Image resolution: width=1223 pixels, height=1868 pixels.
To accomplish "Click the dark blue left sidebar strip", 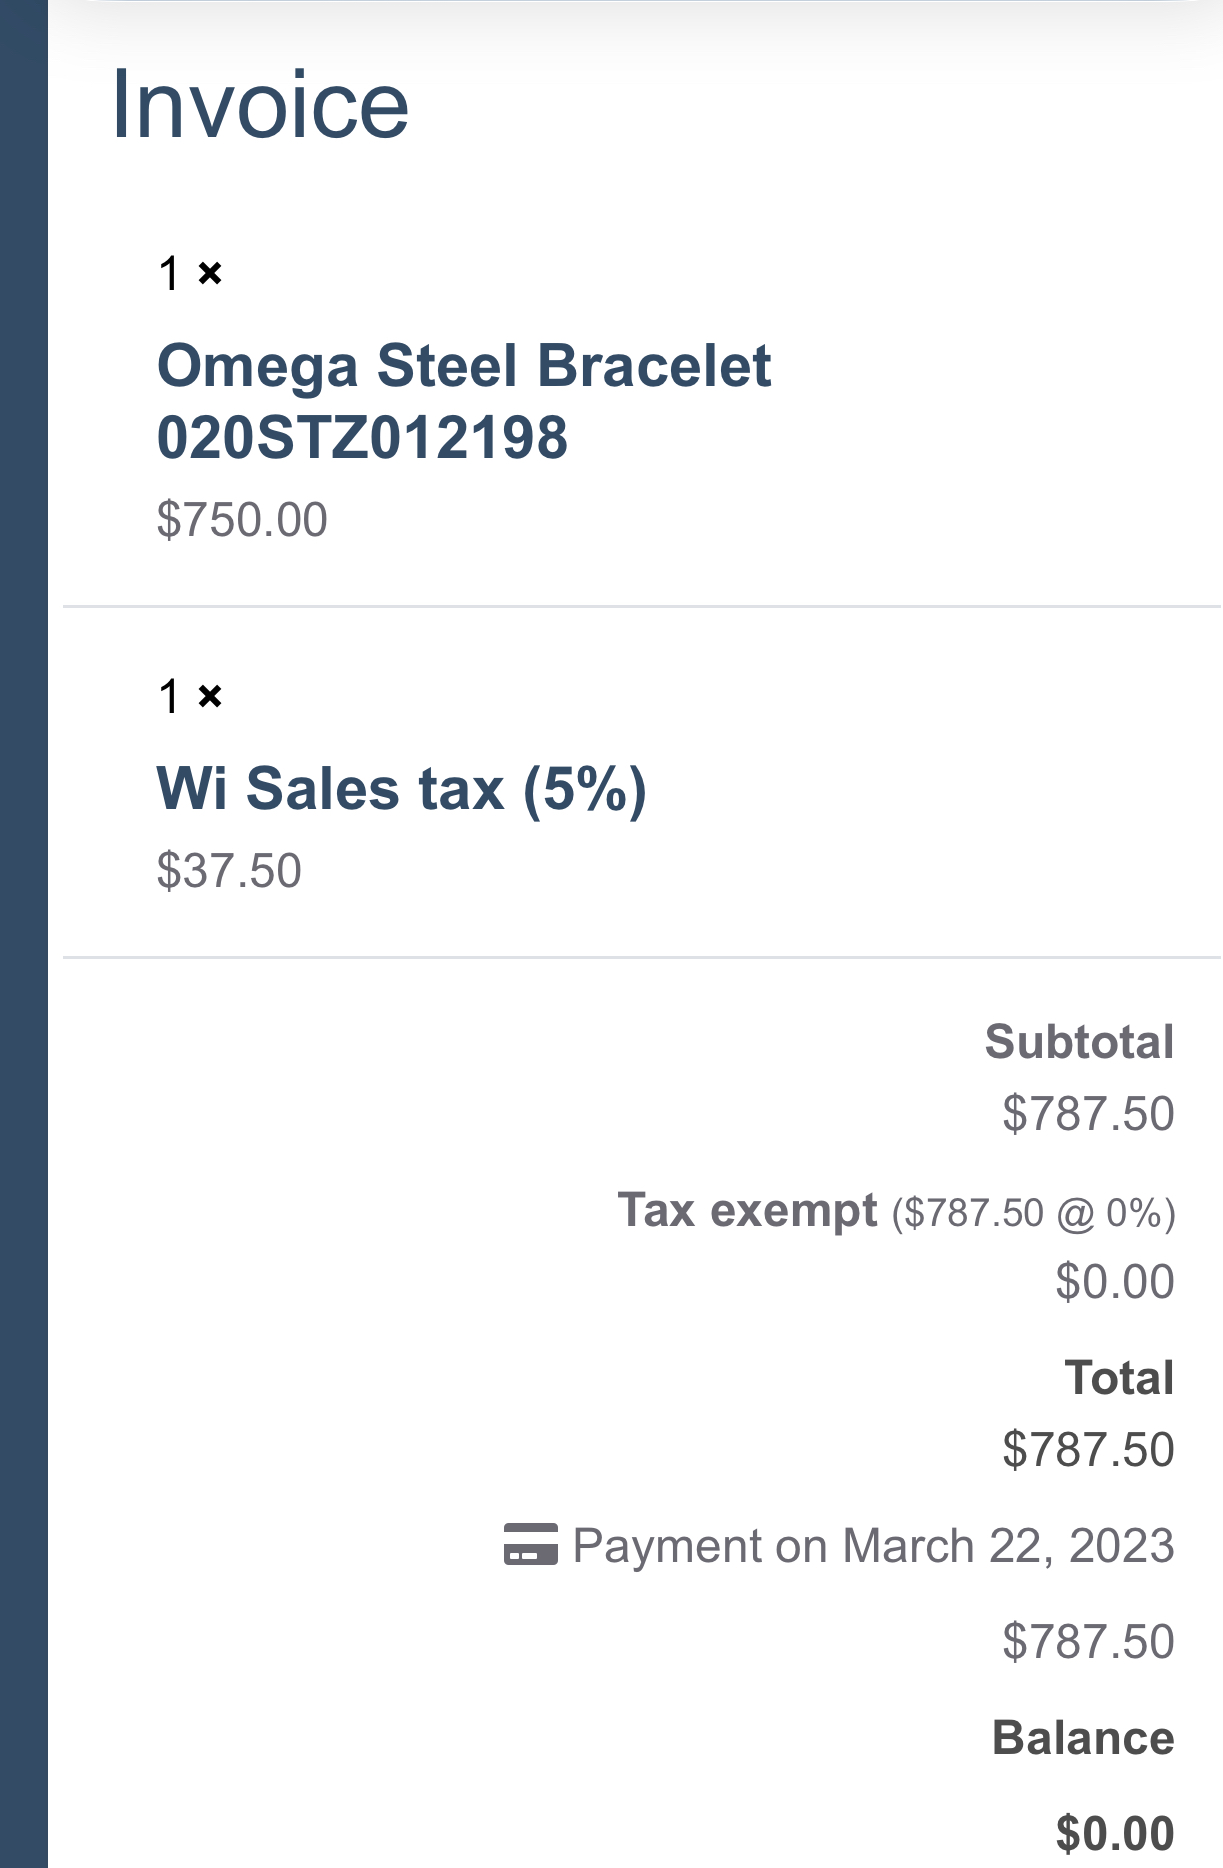I will 24,934.
